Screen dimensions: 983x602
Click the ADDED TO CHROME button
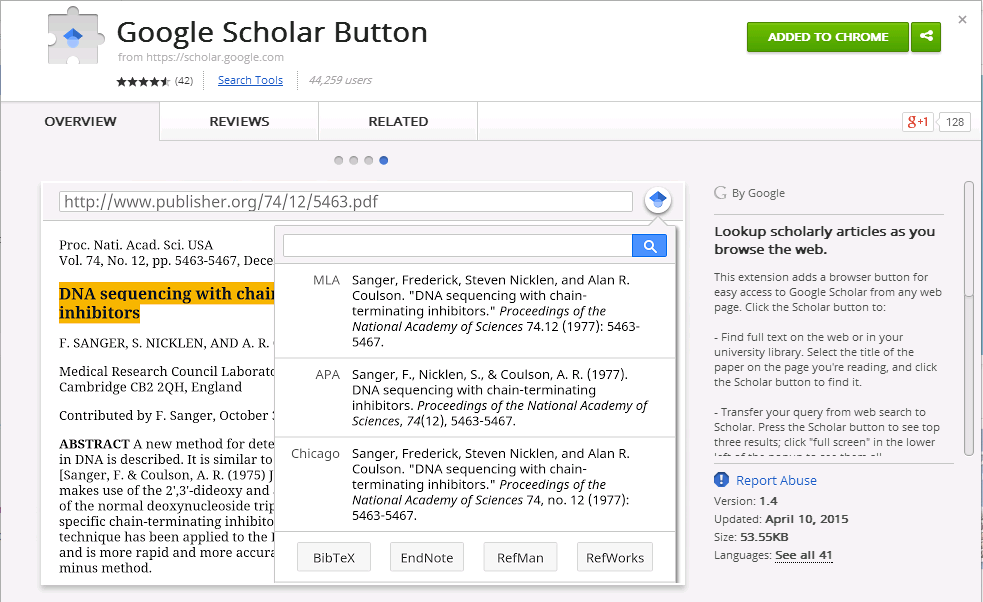(x=828, y=37)
